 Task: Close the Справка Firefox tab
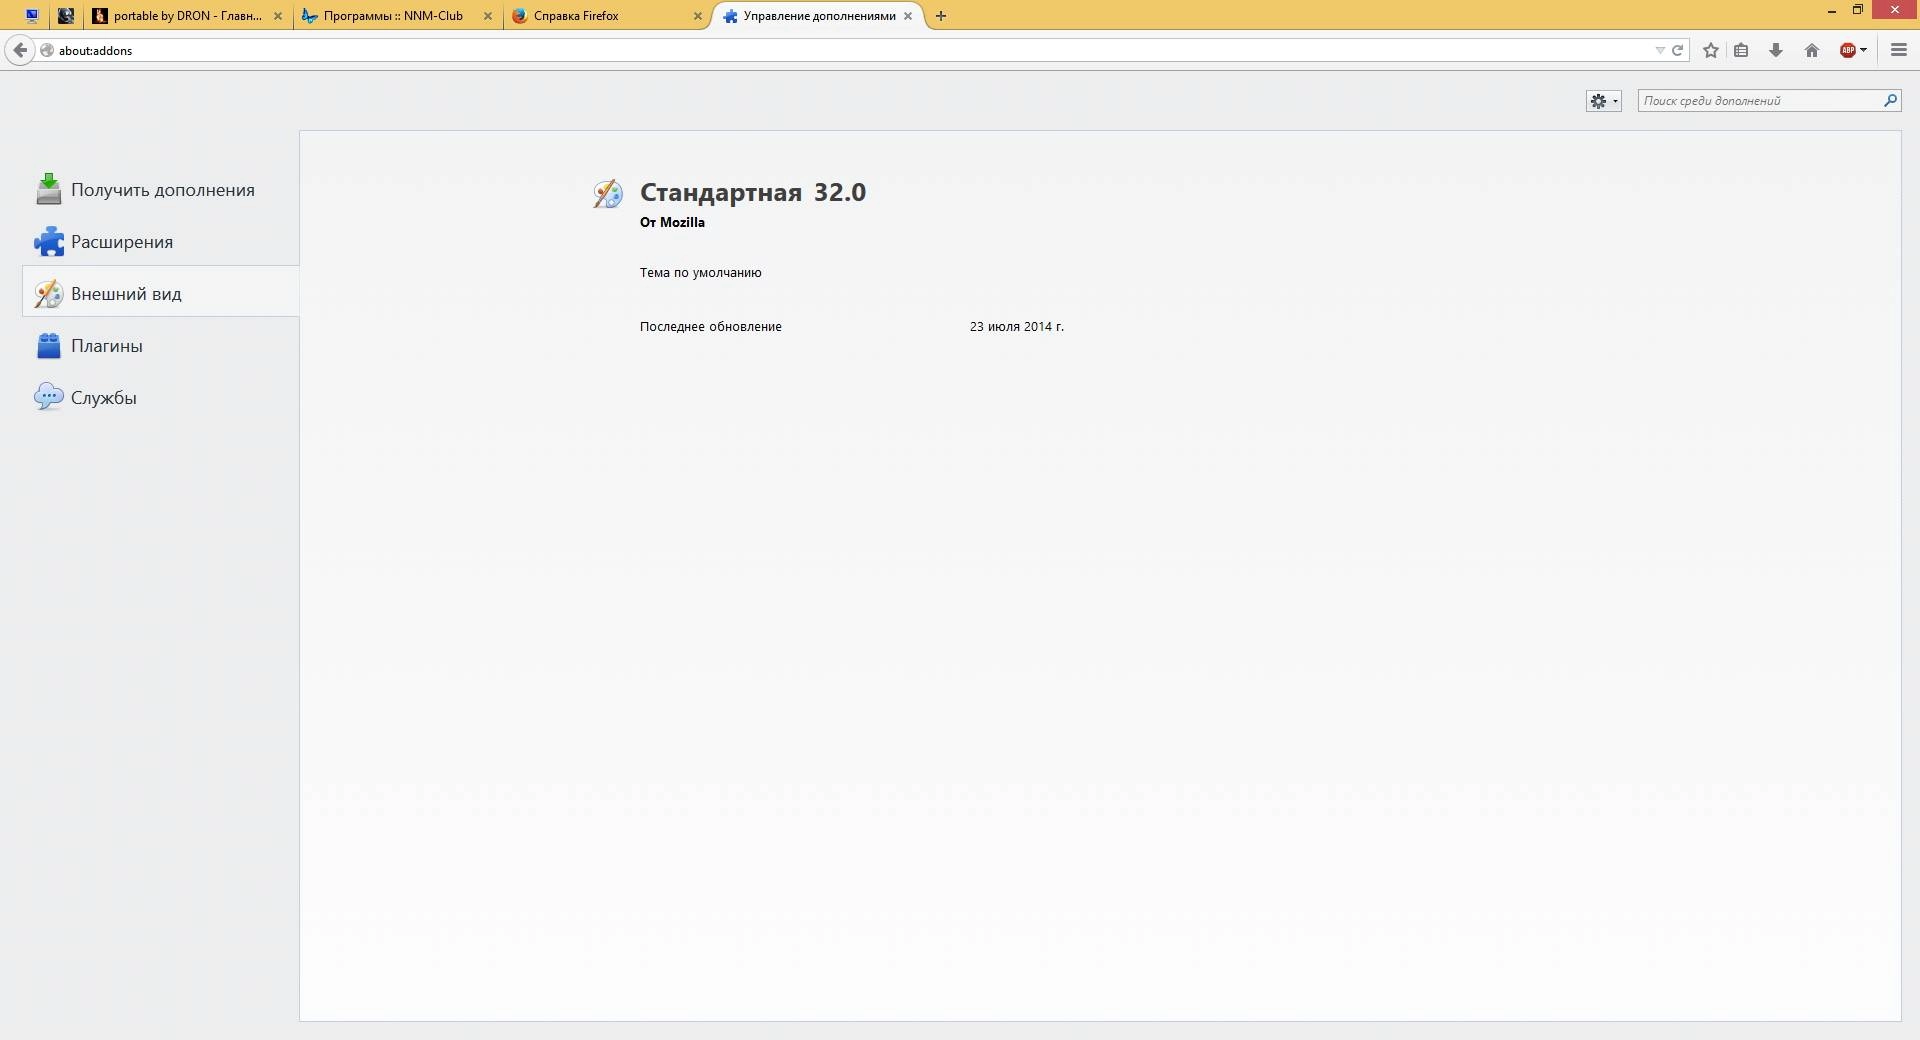tap(698, 16)
